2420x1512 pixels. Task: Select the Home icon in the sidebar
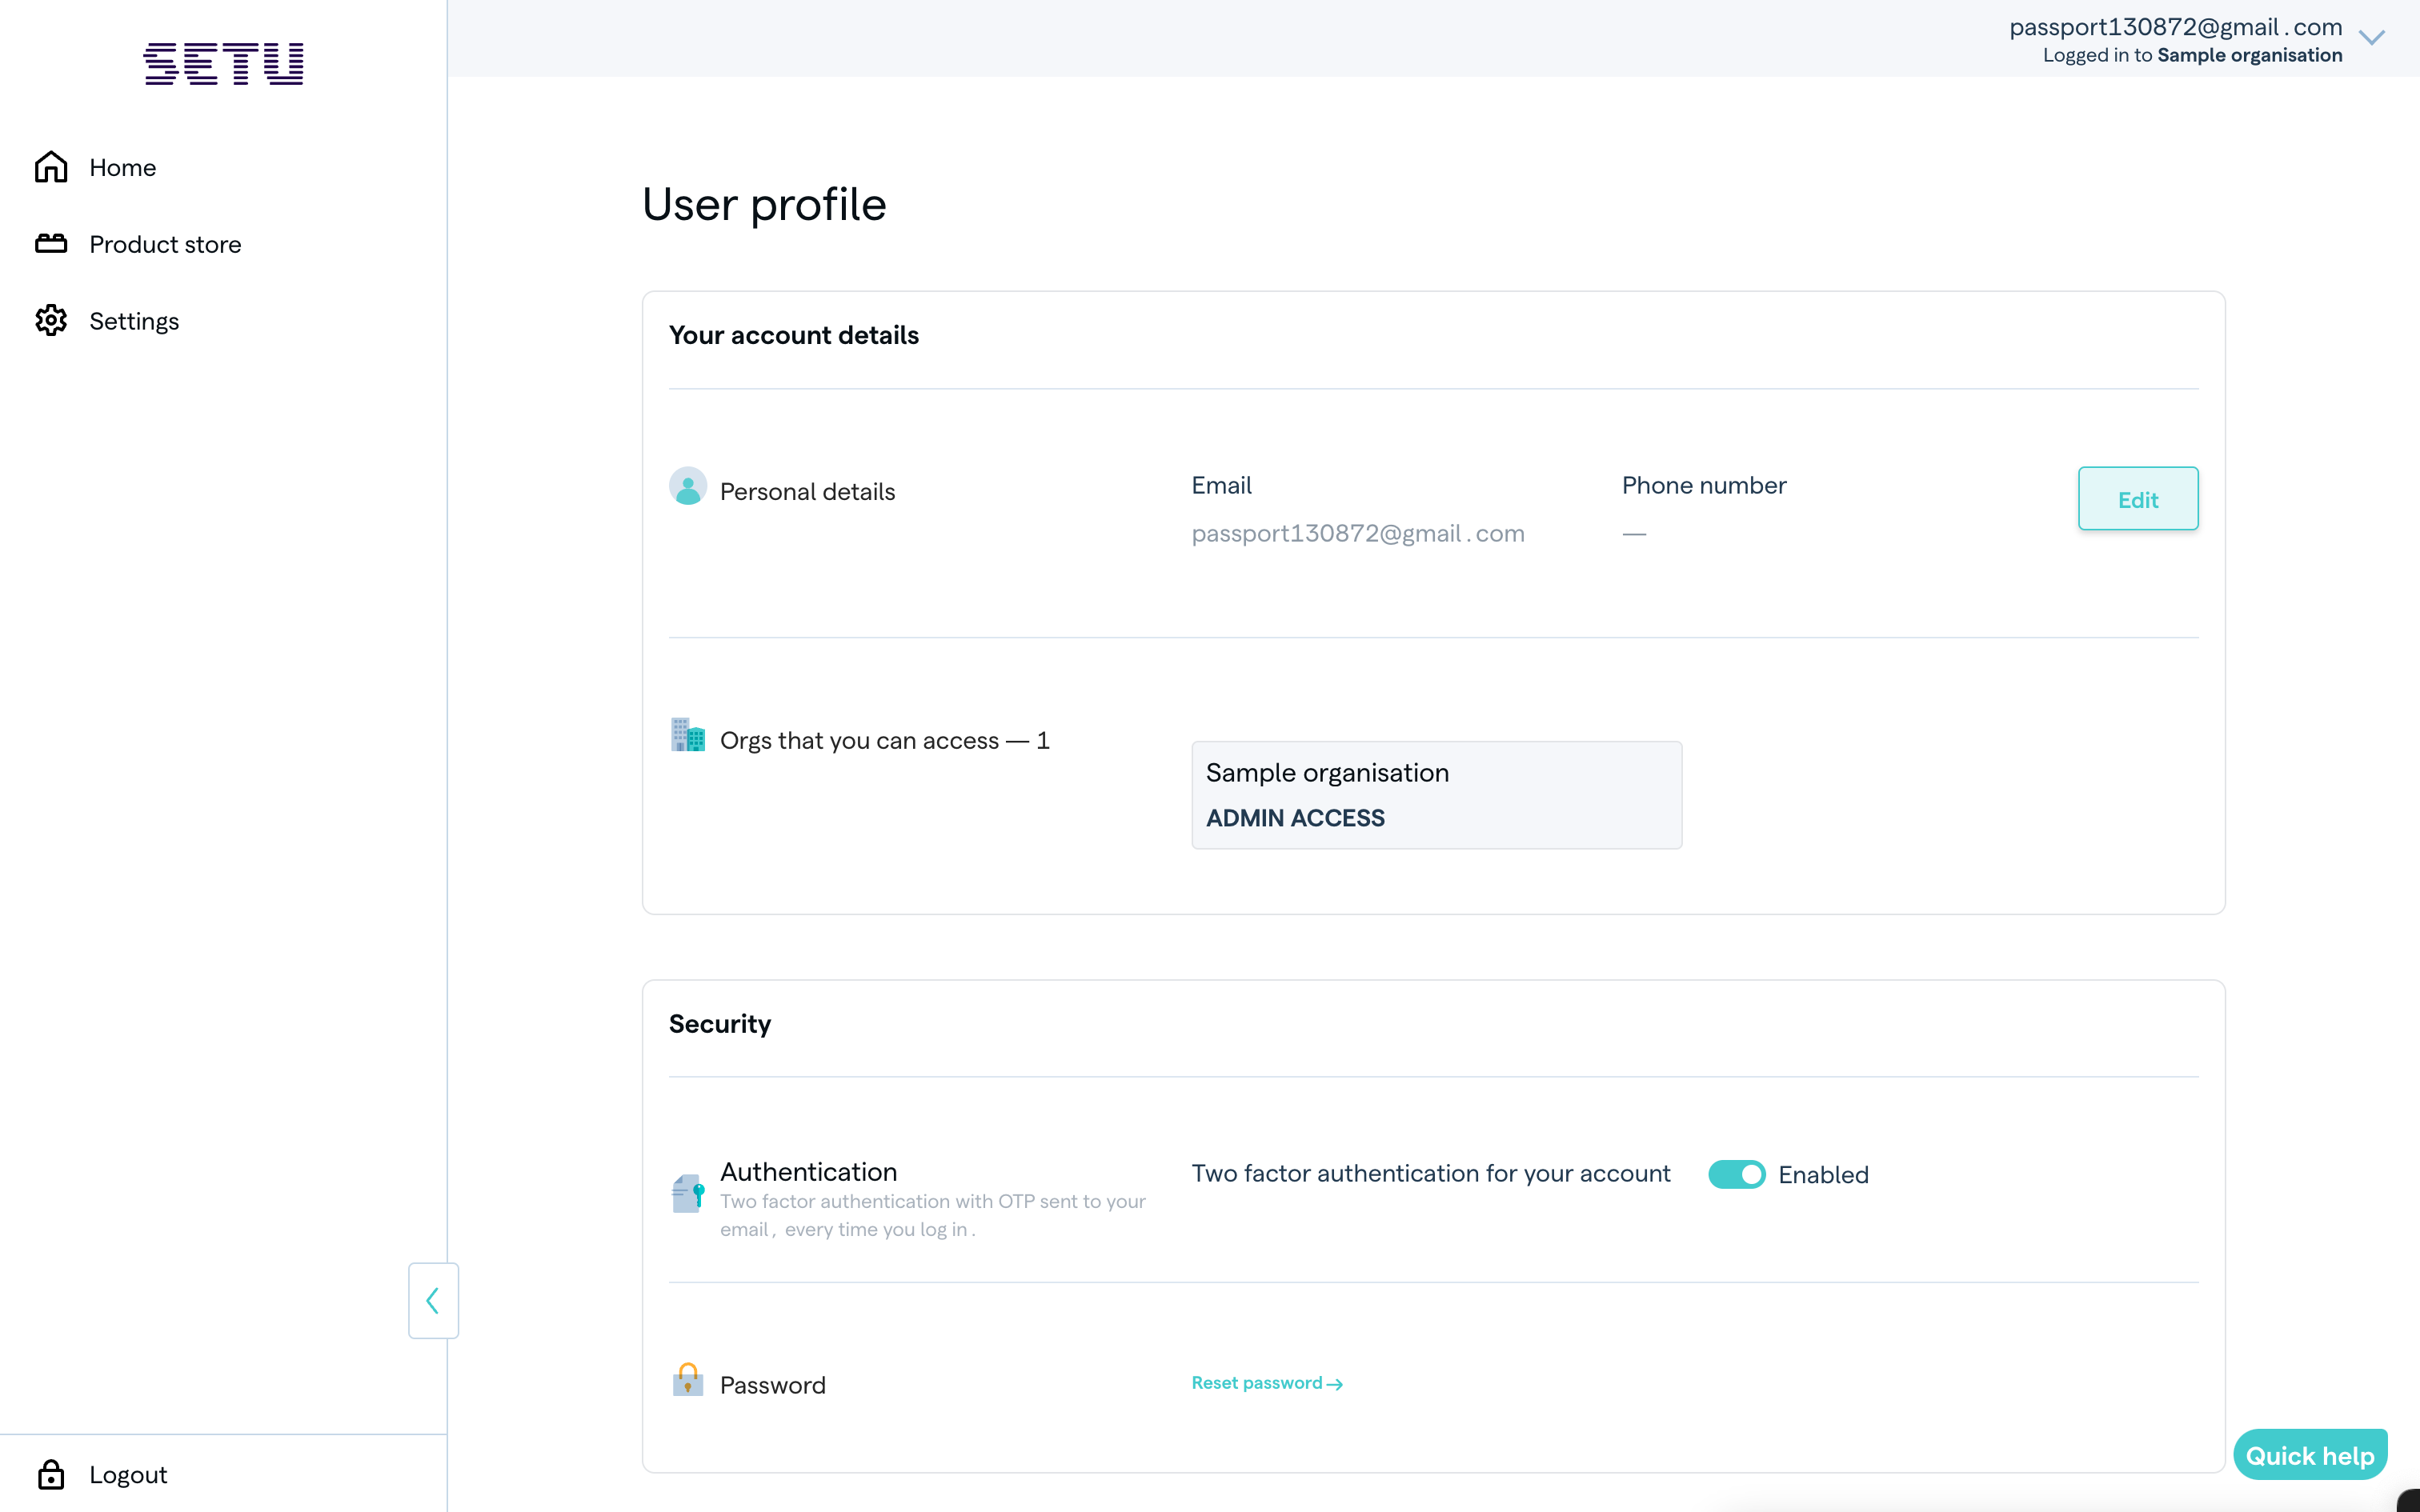pyautogui.click(x=51, y=166)
